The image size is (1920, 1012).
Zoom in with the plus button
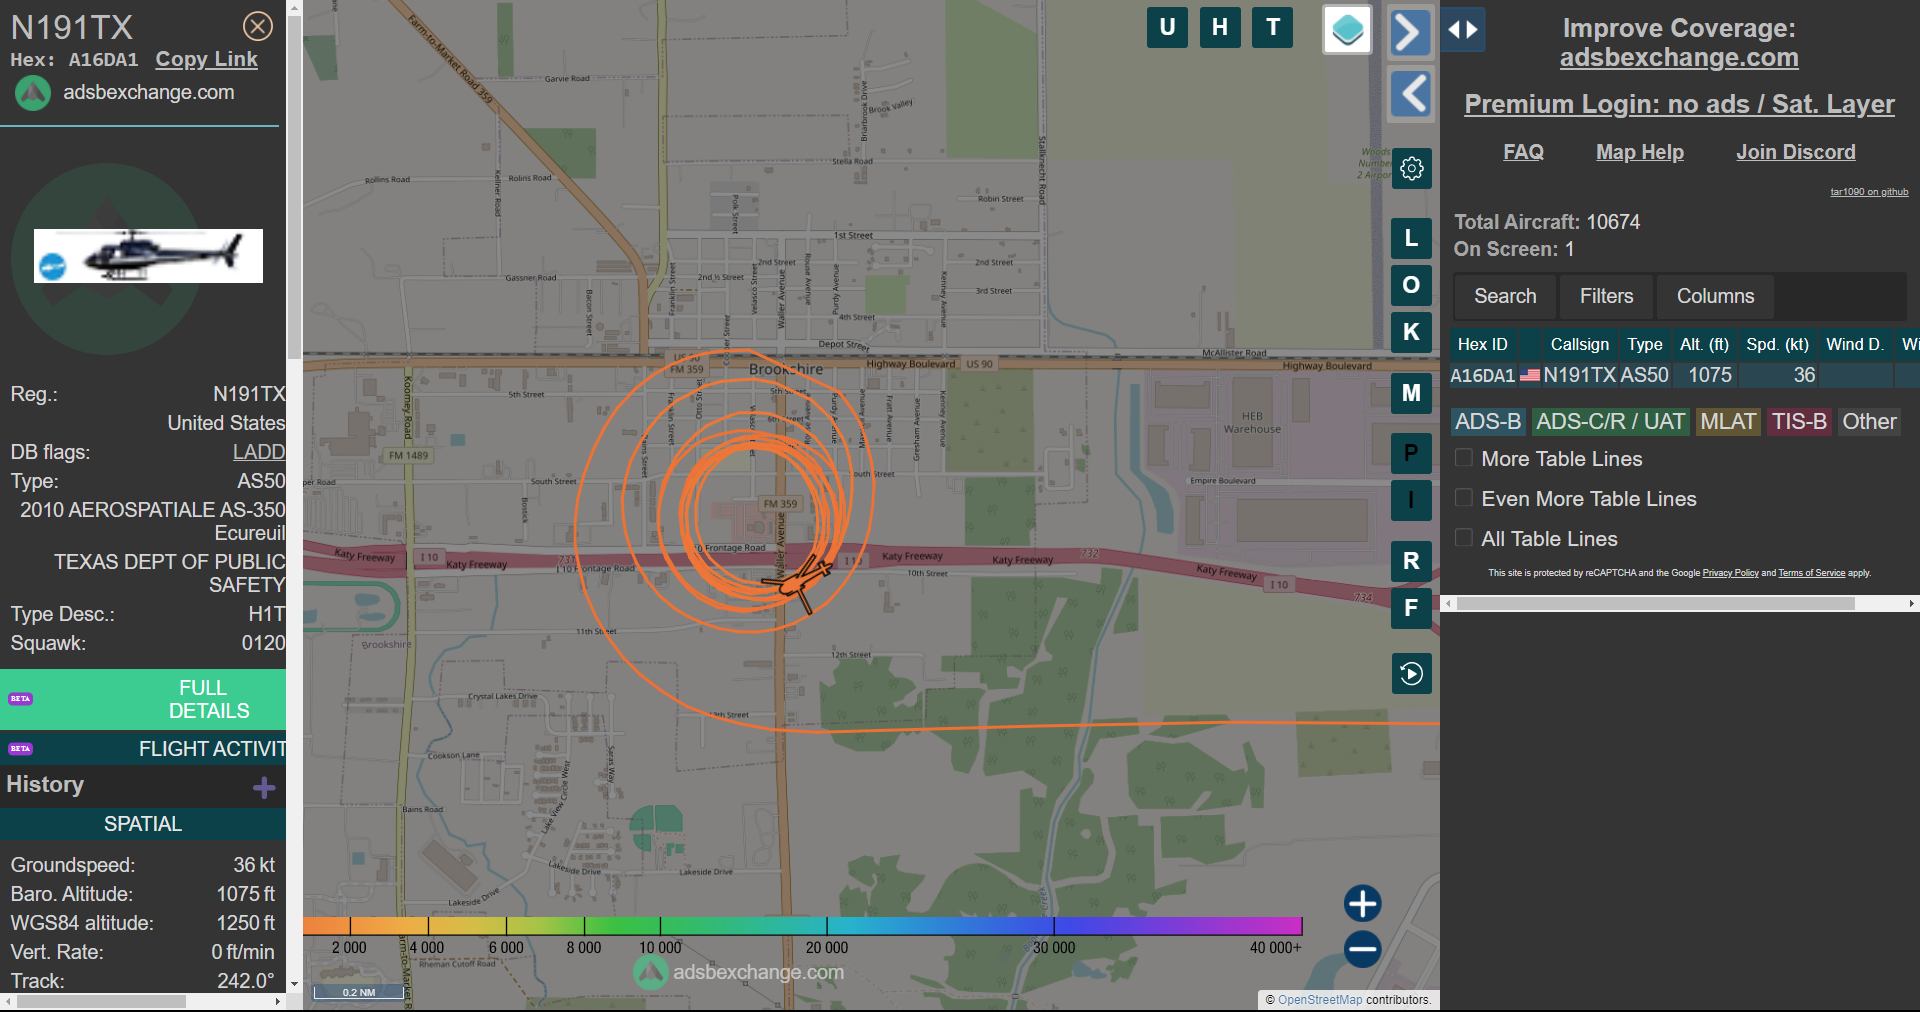click(x=1362, y=904)
